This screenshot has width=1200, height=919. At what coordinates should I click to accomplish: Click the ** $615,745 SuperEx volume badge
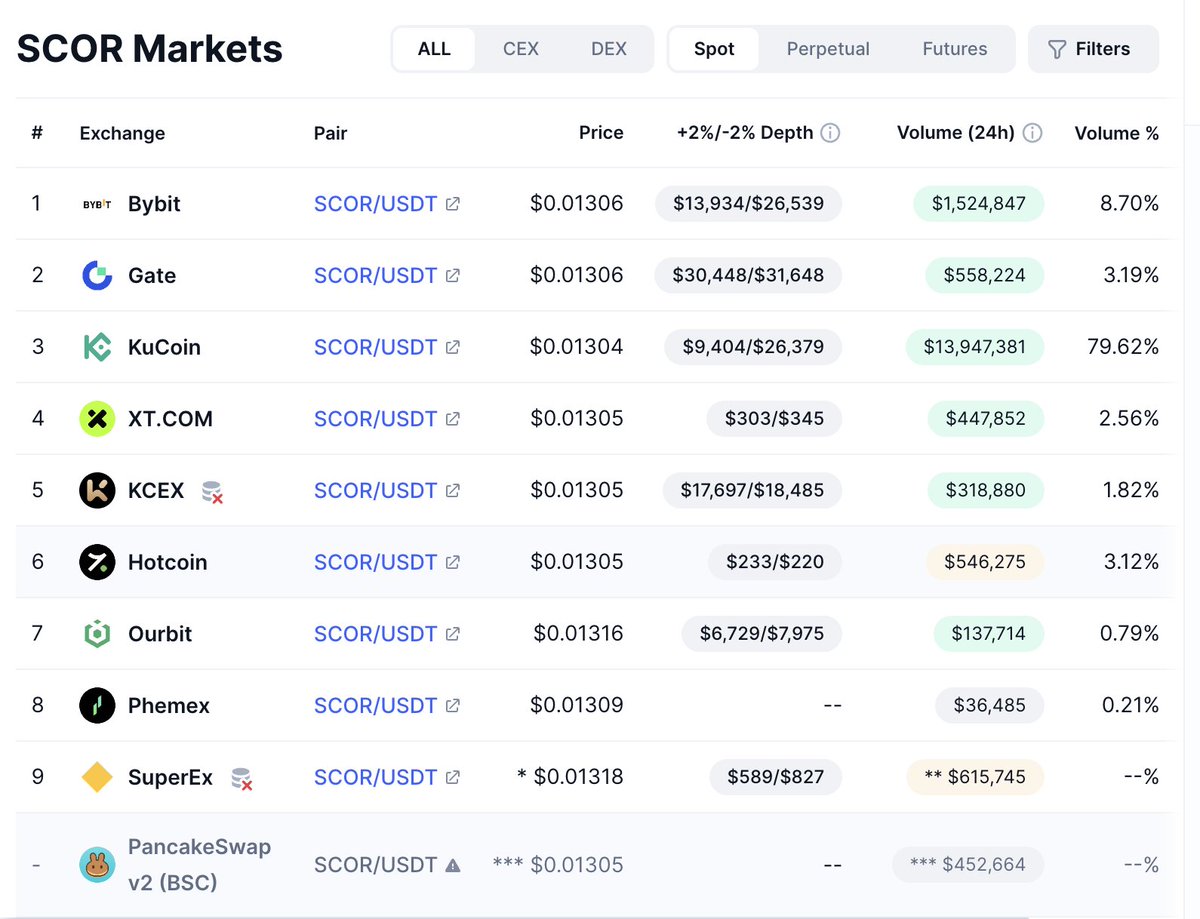(x=975, y=777)
